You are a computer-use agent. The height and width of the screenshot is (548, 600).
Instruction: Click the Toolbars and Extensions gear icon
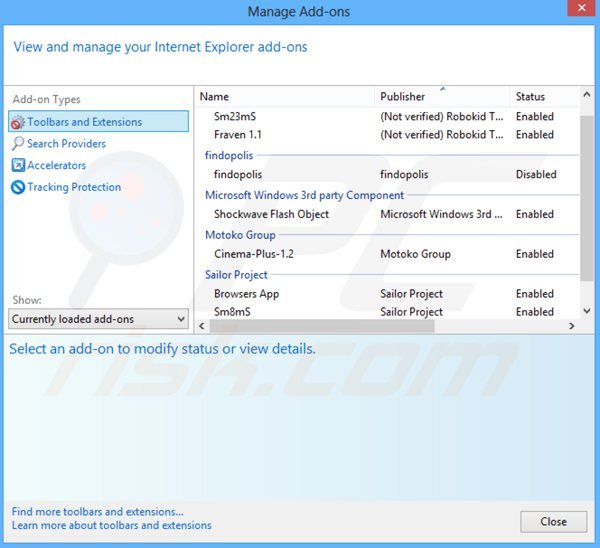(x=17, y=122)
